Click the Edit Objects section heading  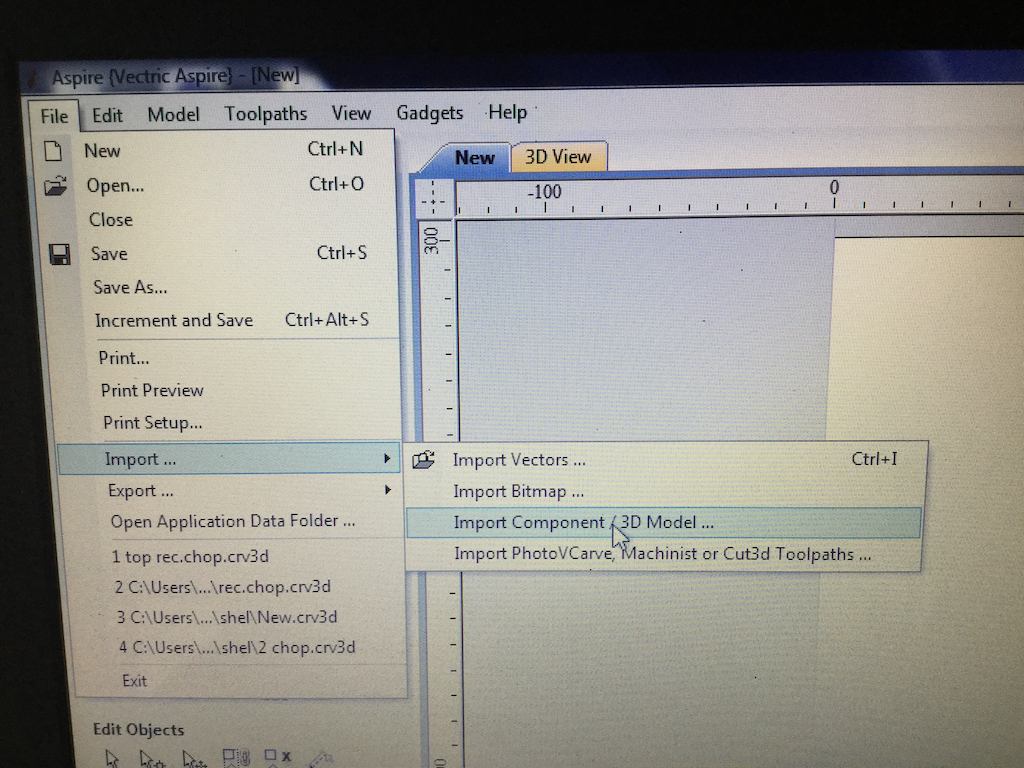click(138, 729)
